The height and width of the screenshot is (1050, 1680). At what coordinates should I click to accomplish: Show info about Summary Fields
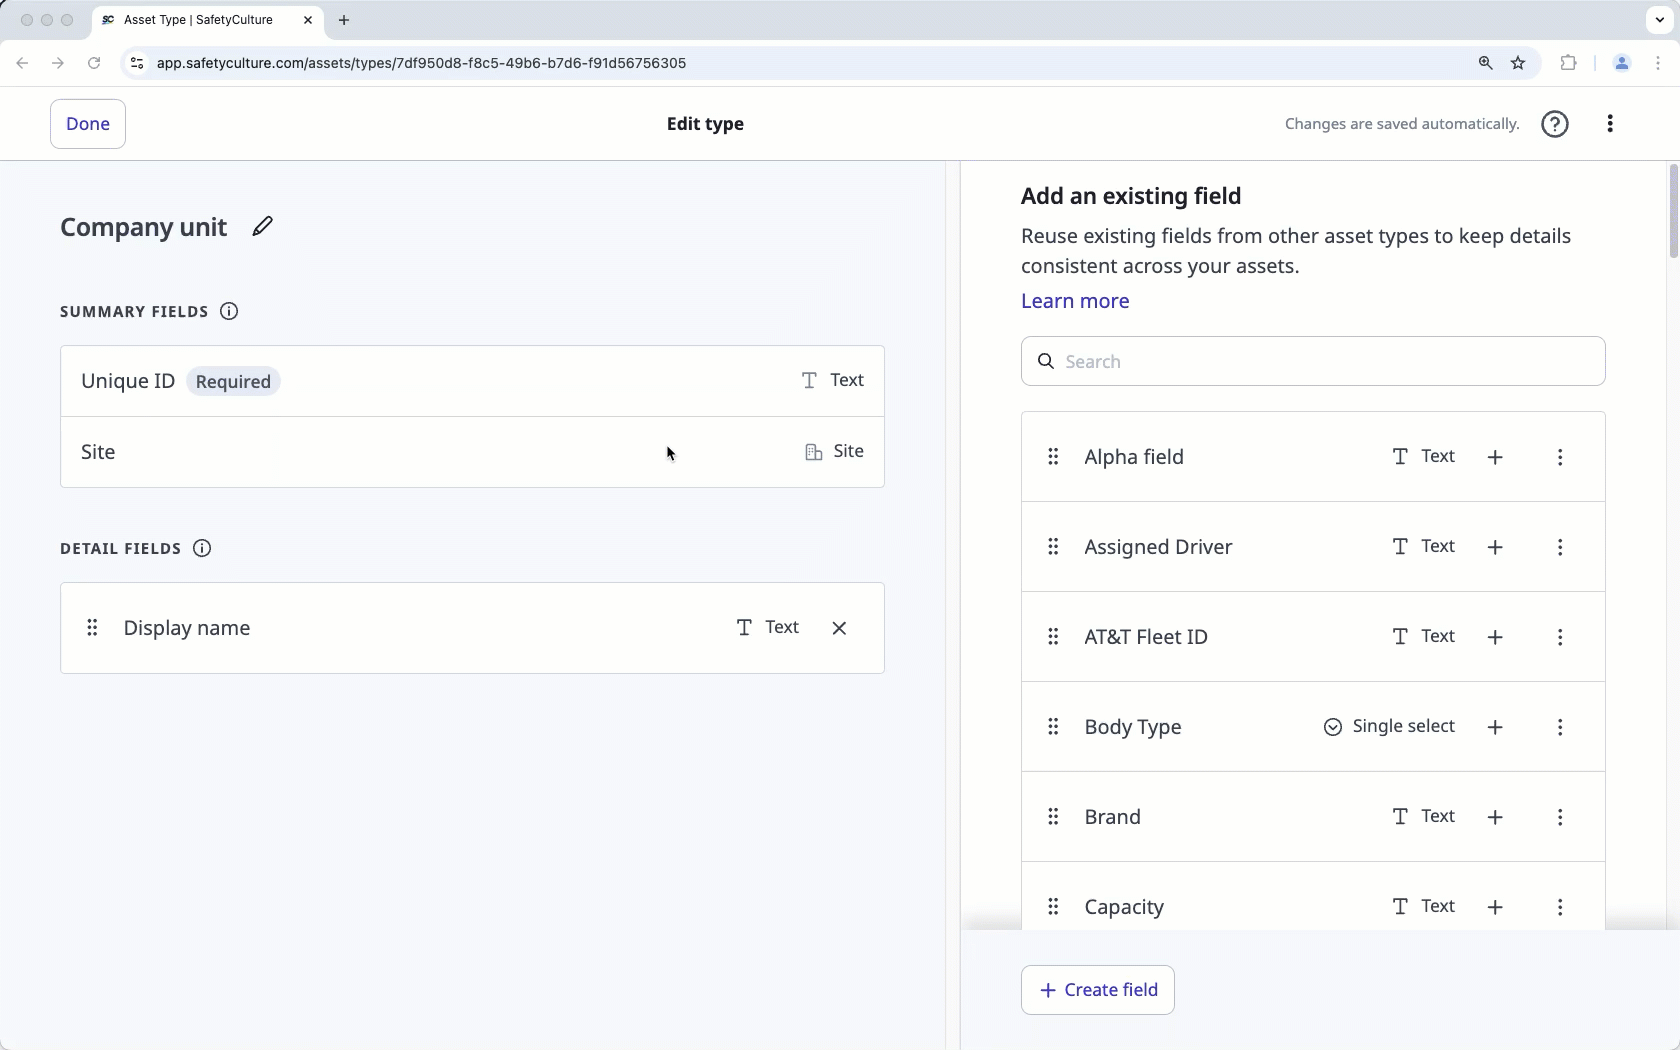coord(229,312)
